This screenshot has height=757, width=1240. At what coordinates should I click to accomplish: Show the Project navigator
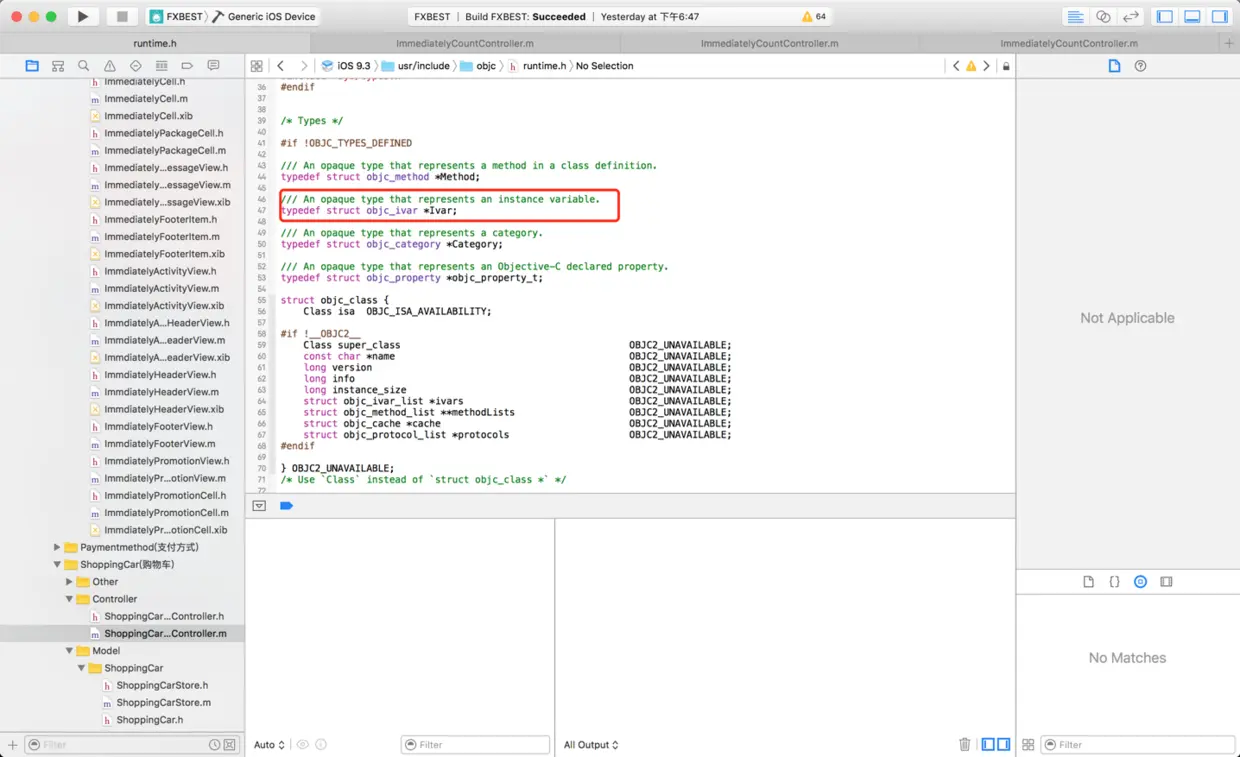coord(32,66)
